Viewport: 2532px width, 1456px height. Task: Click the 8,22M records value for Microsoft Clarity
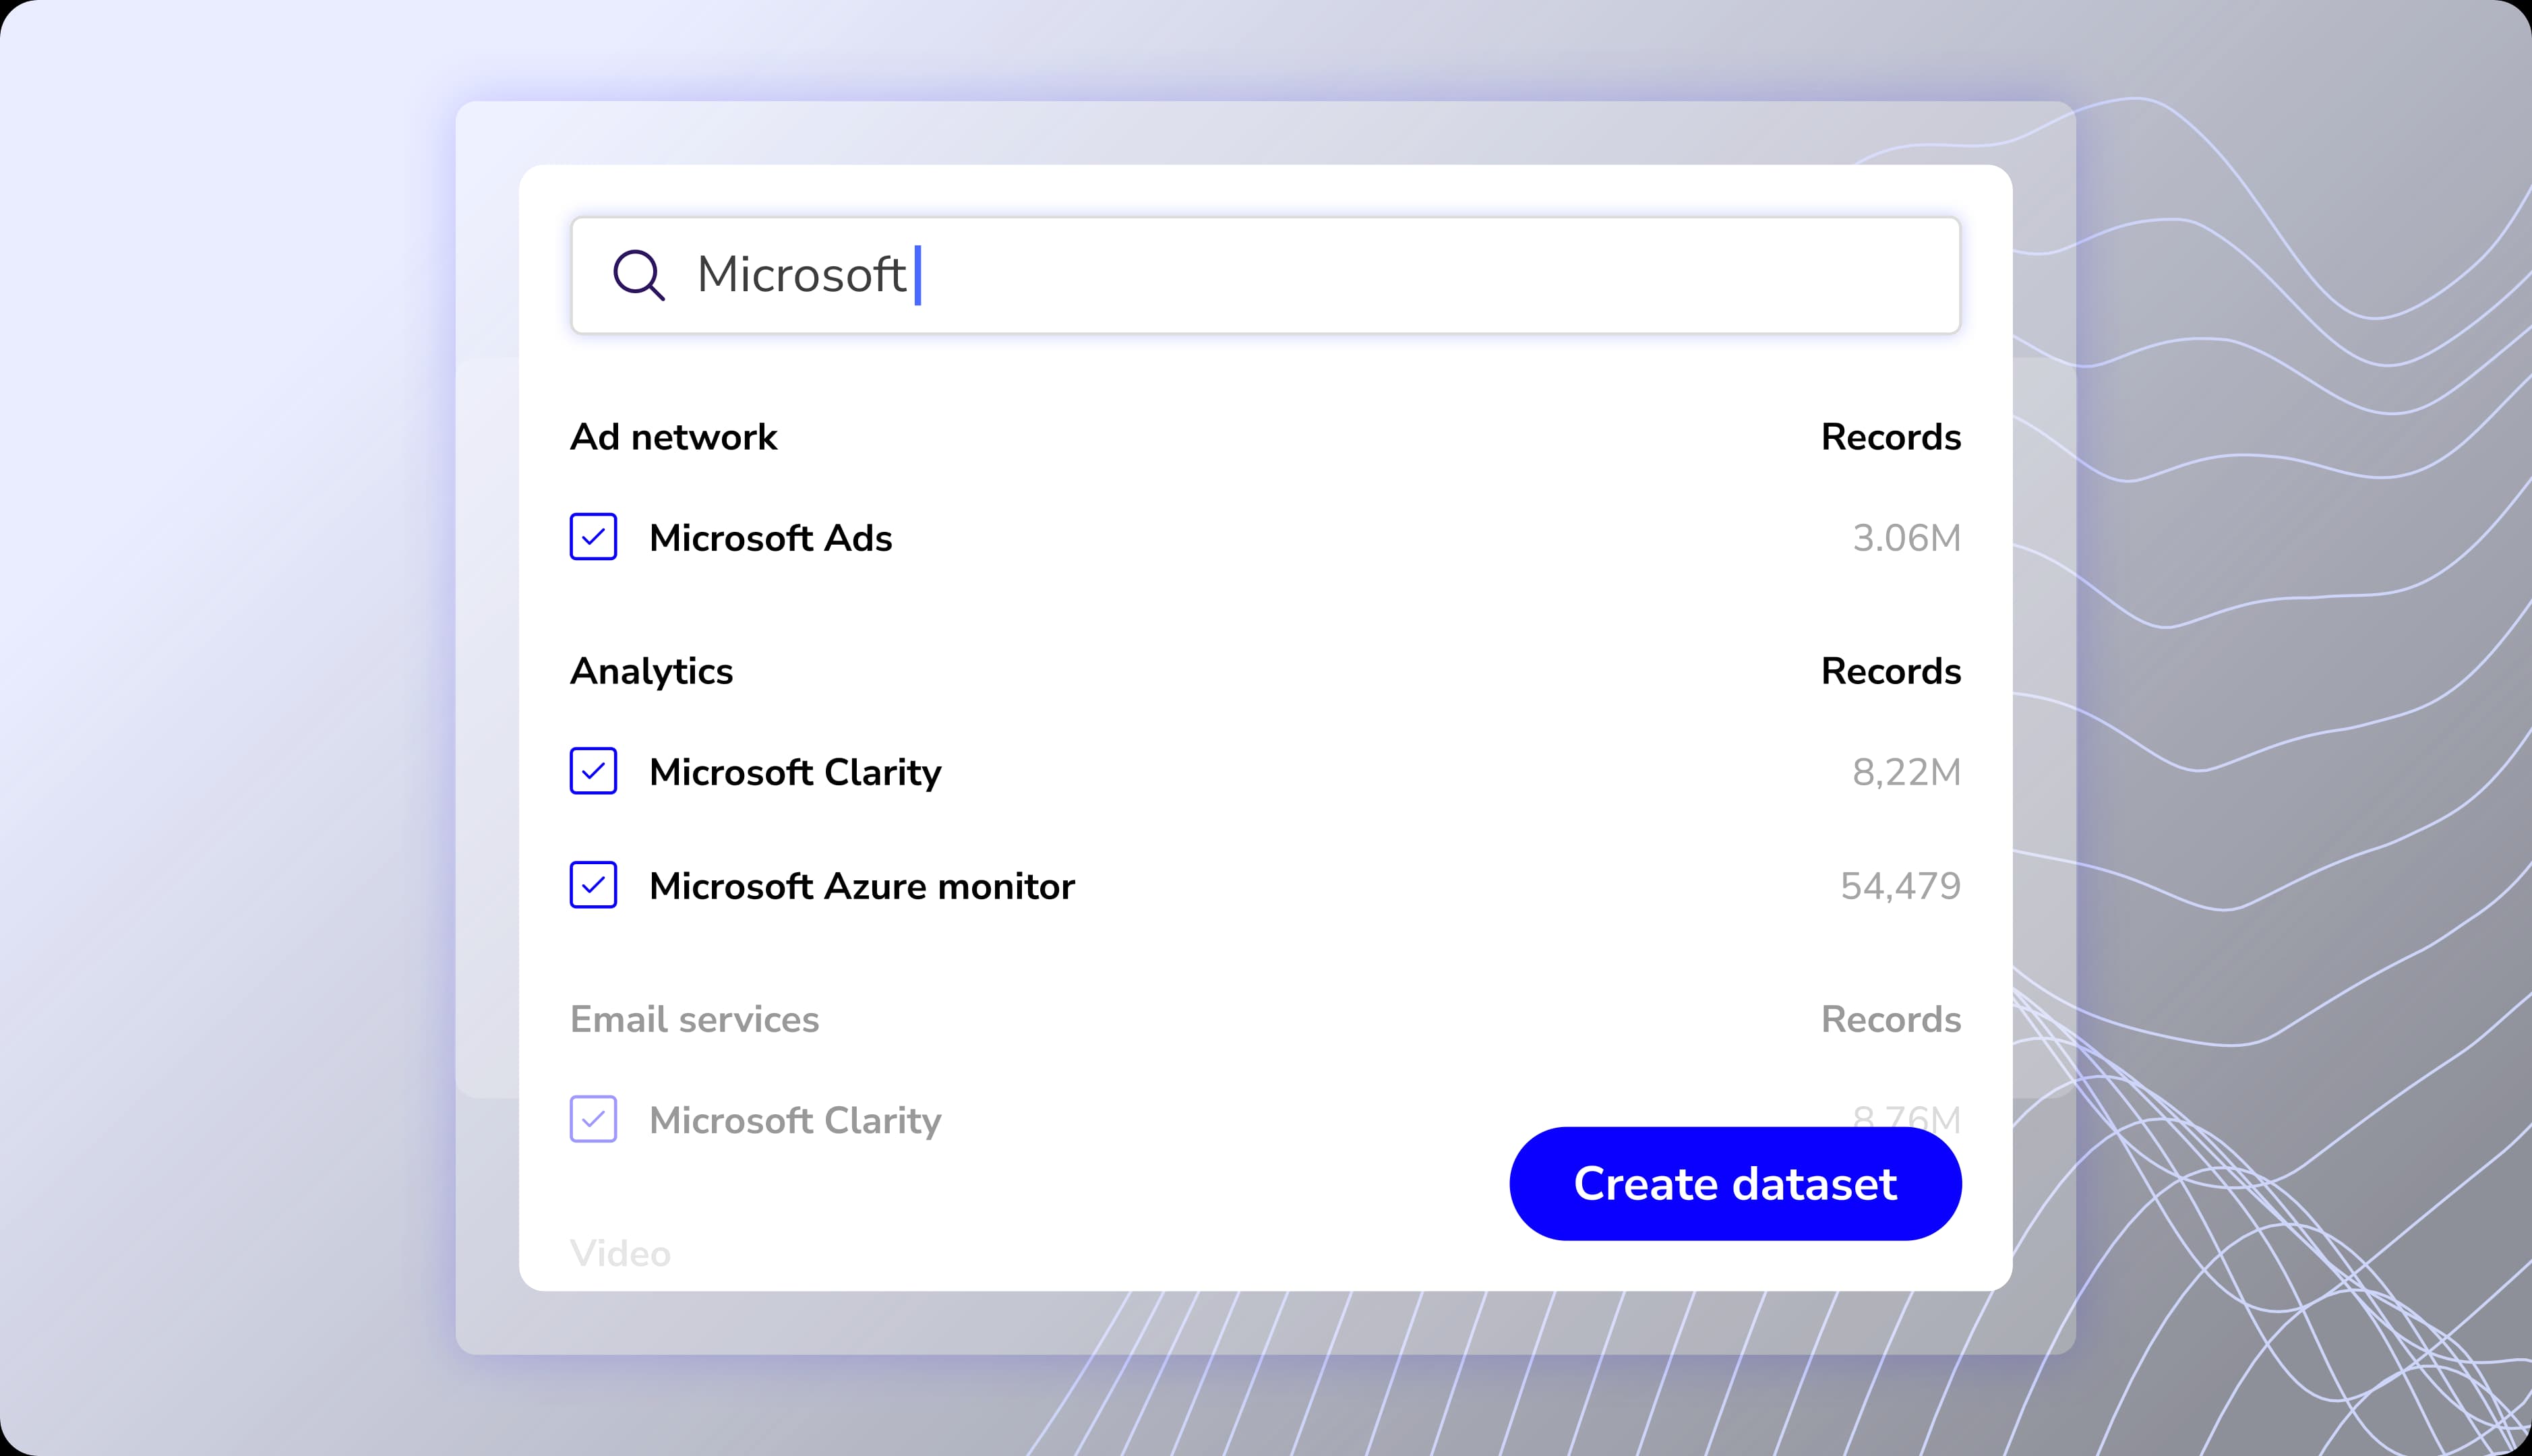[x=1905, y=771]
